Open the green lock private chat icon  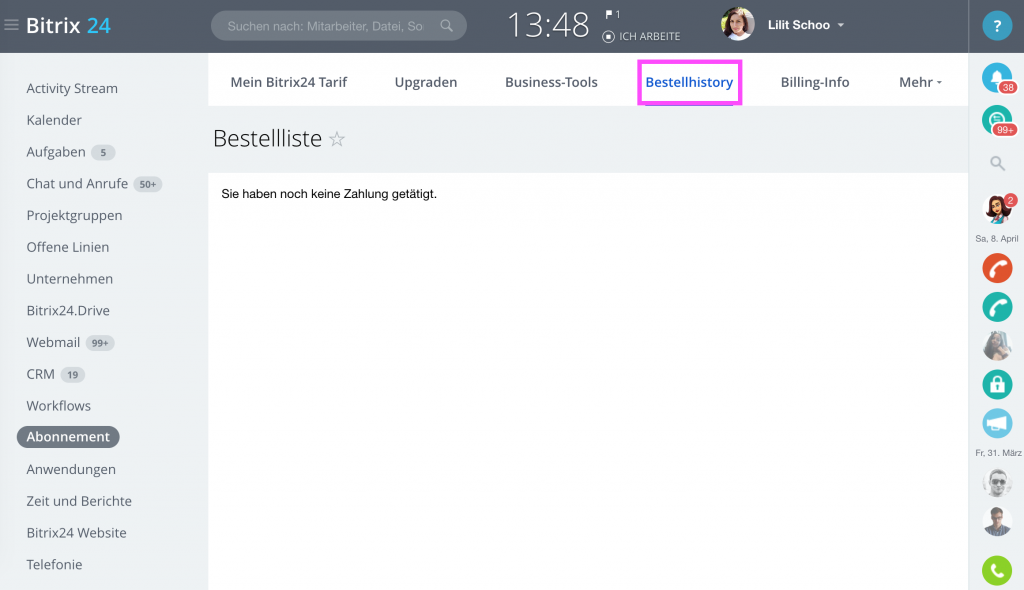pos(997,384)
